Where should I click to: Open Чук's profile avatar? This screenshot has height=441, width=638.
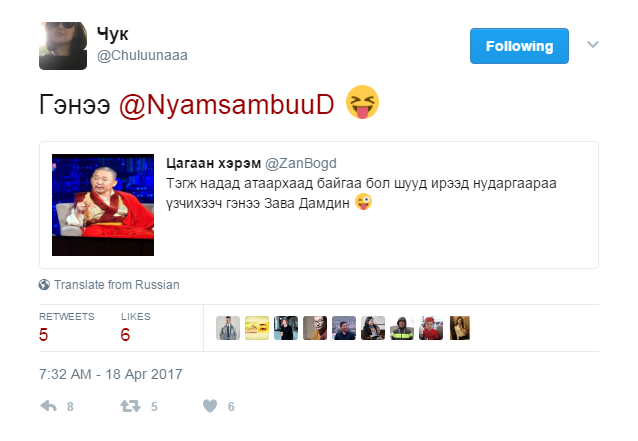tap(63, 46)
